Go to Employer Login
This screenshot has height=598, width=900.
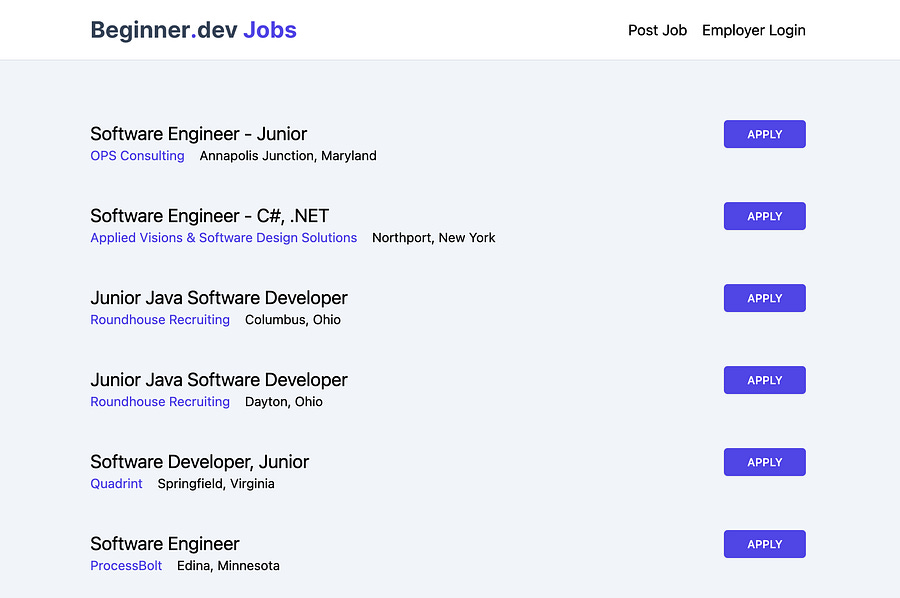pos(754,30)
